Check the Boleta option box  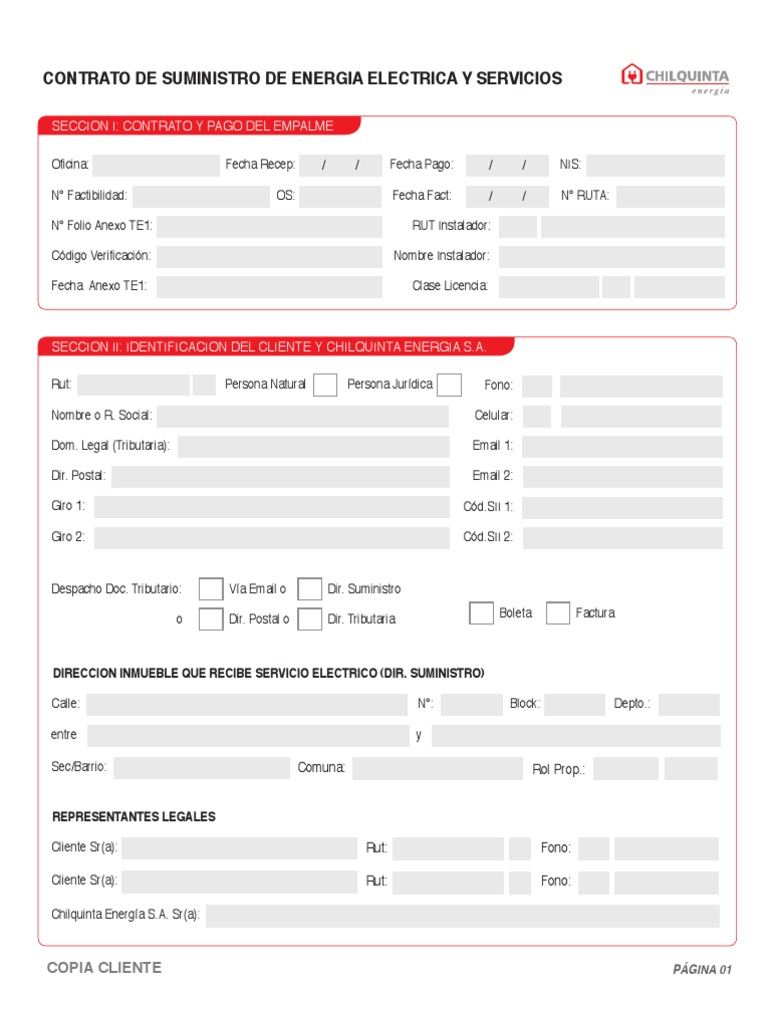(x=481, y=613)
